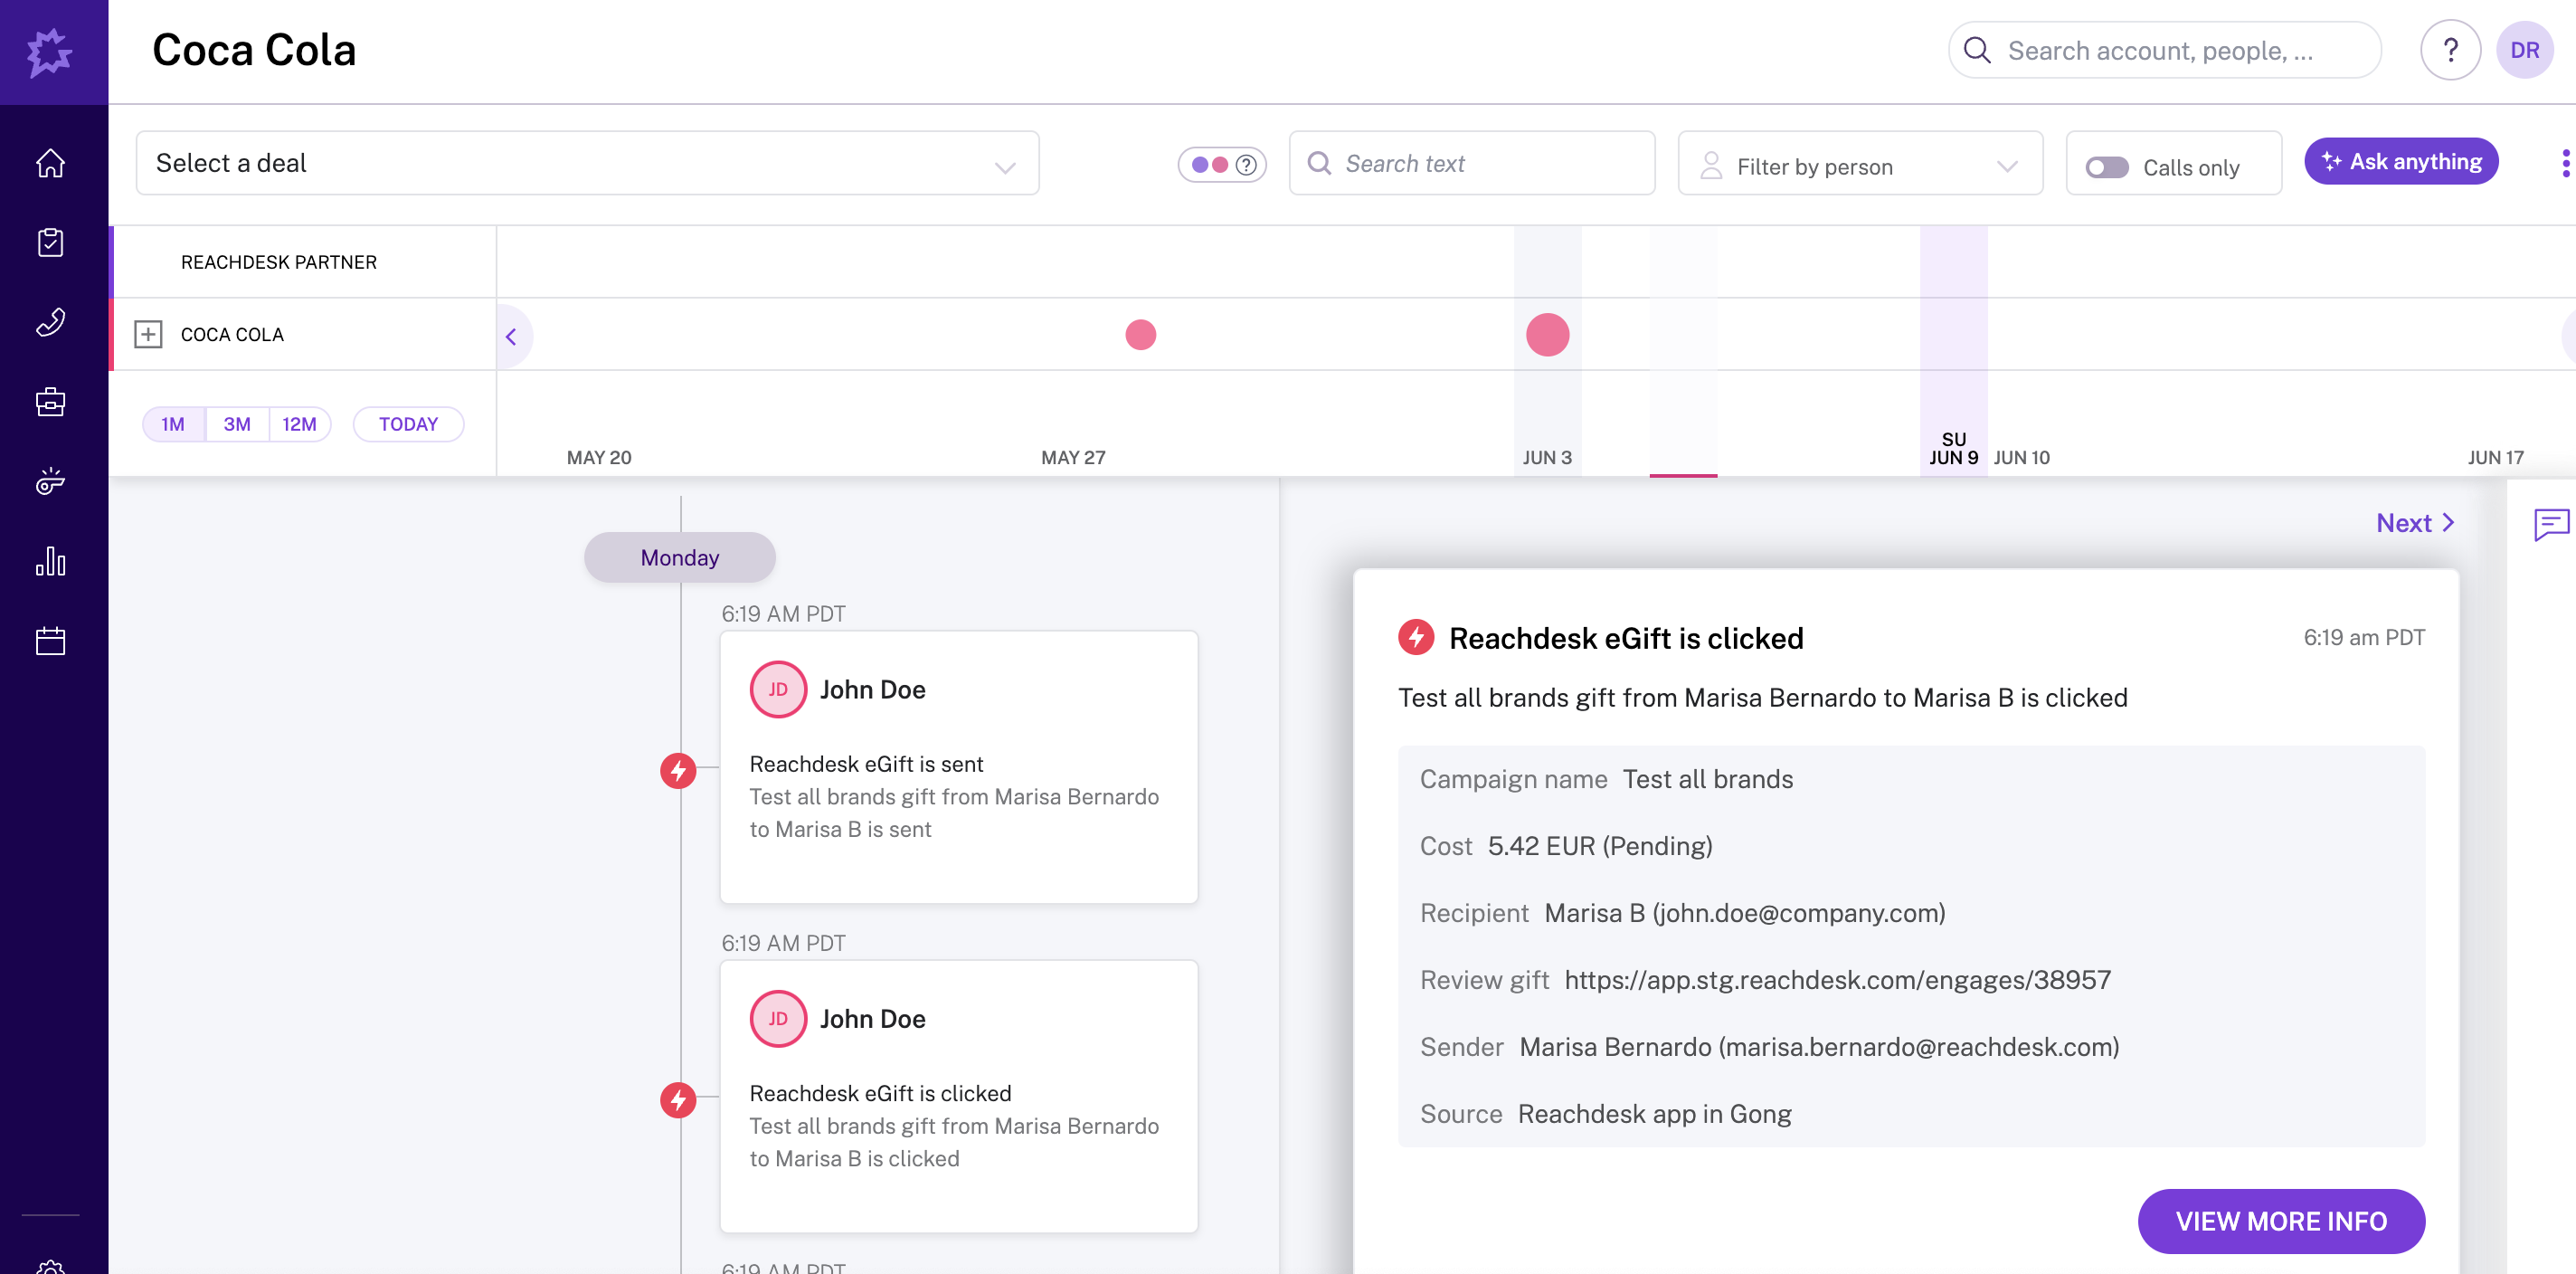Select the May 27 week activity dot
The height and width of the screenshot is (1274, 2576).
click(1140, 334)
